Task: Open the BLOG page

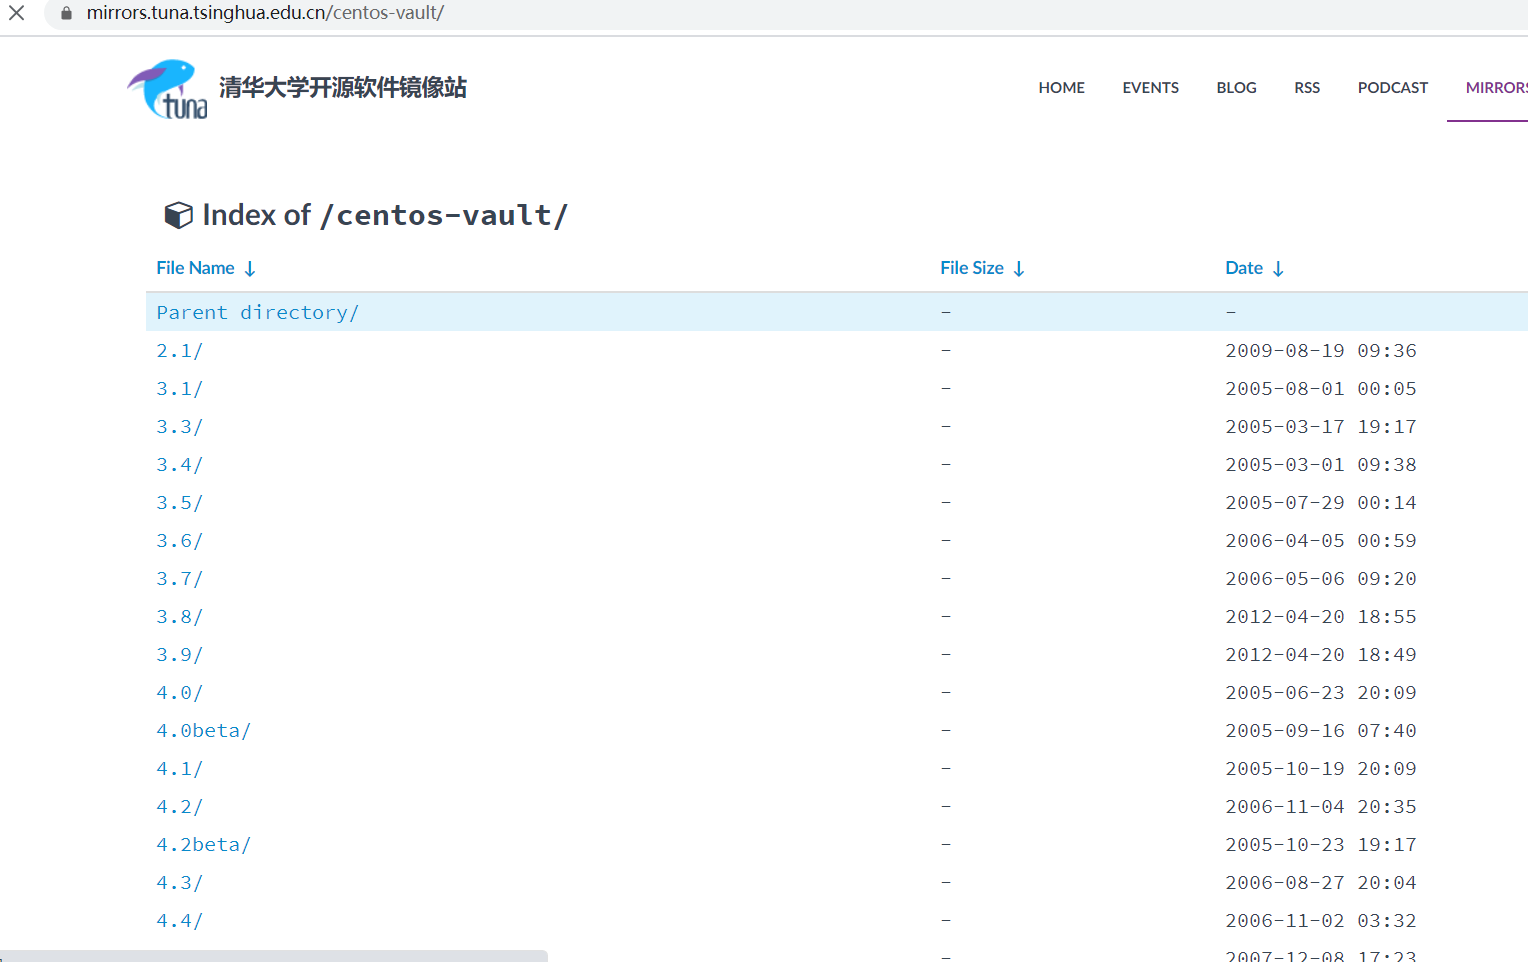Action: coord(1236,88)
